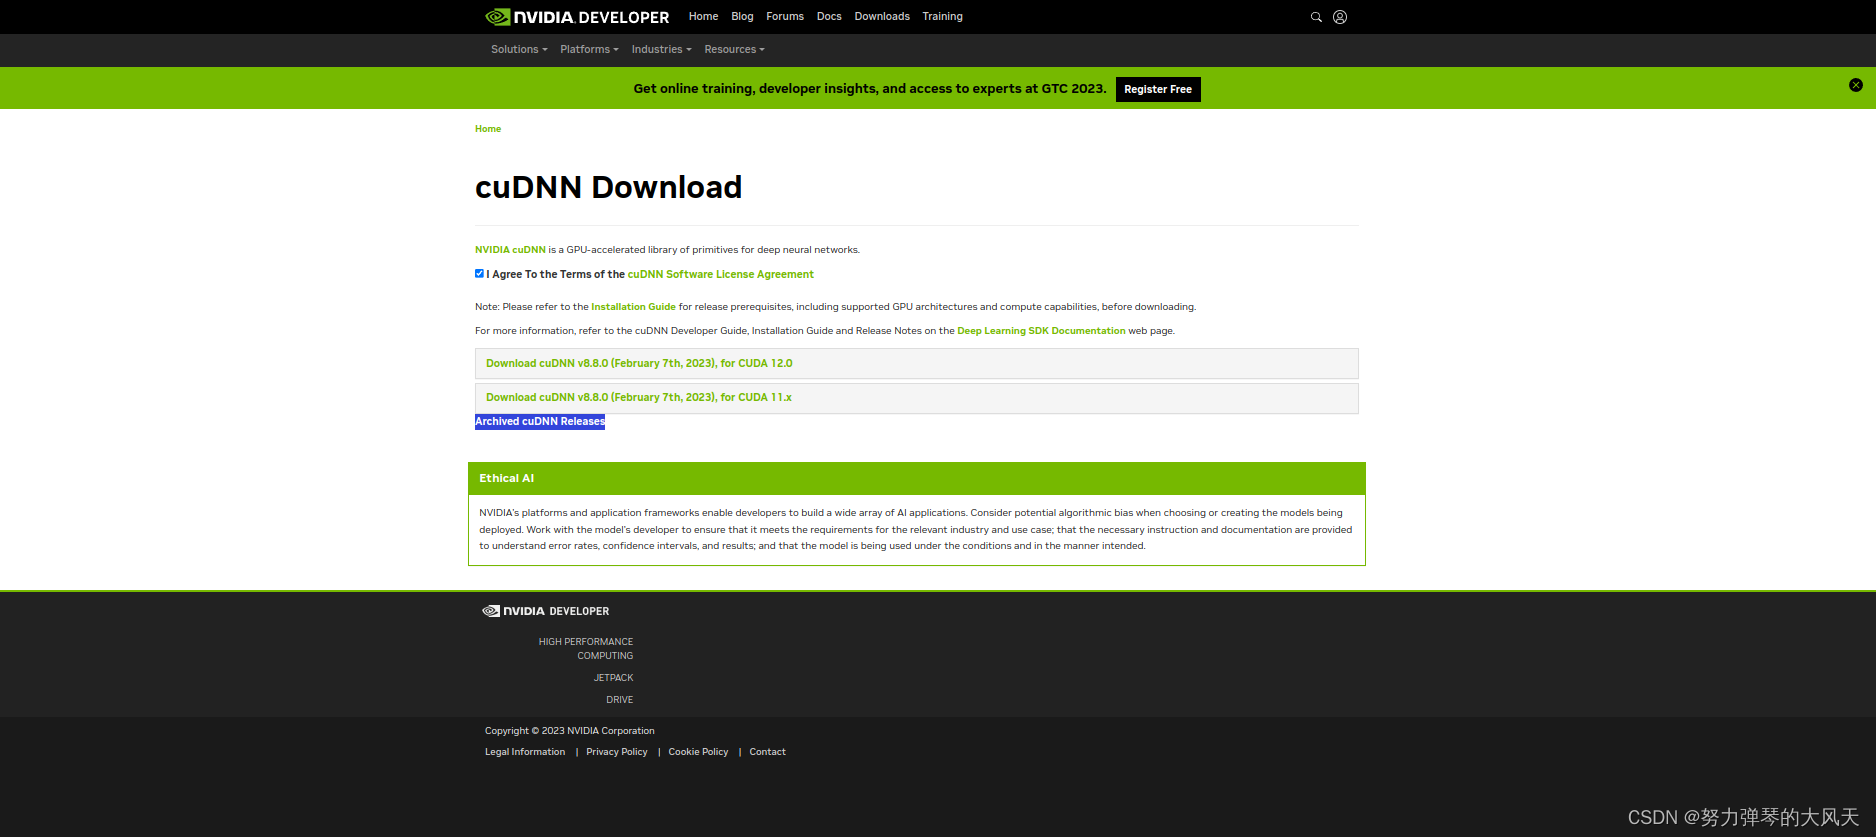Dismiss the green GTC banner
Viewport: 1876px width, 837px height.
[1856, 85]
